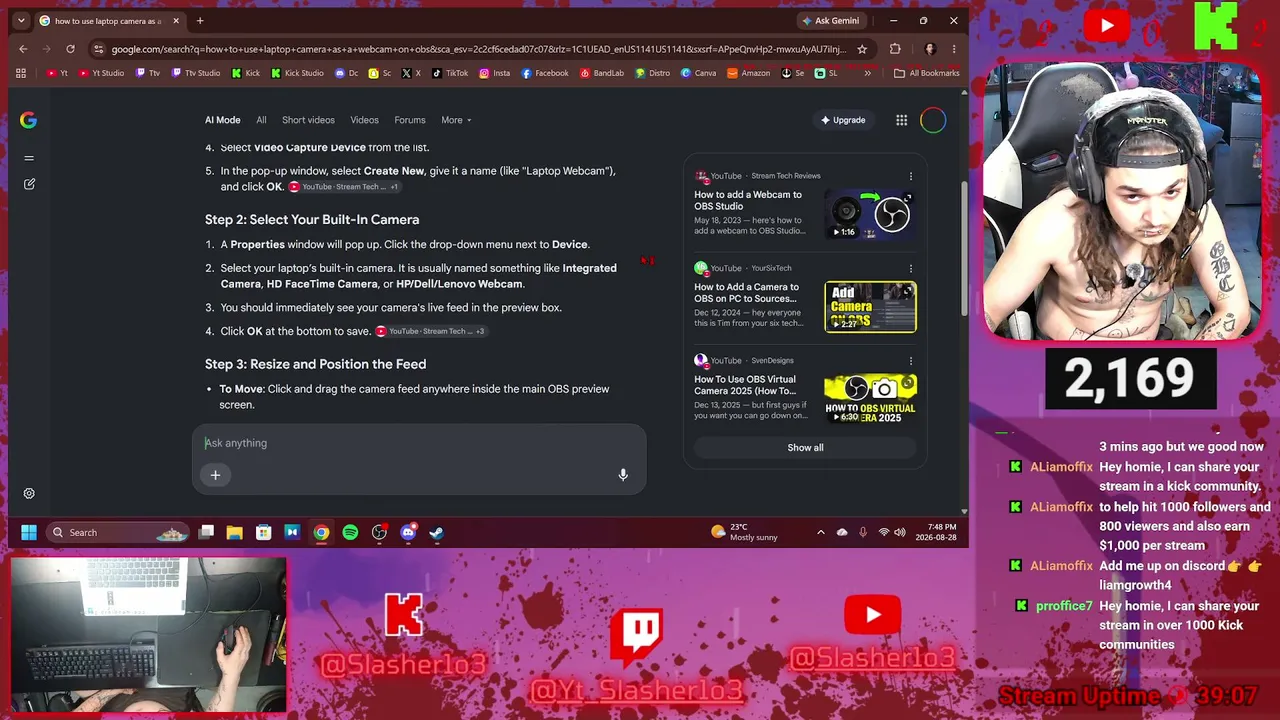Click the Ask Gemini button
Screen dimensions: 1280x720
tap(831, 21)
